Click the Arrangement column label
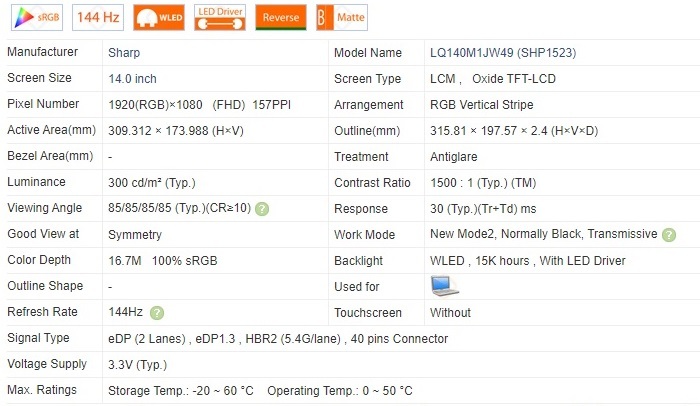 click(369, 105)
